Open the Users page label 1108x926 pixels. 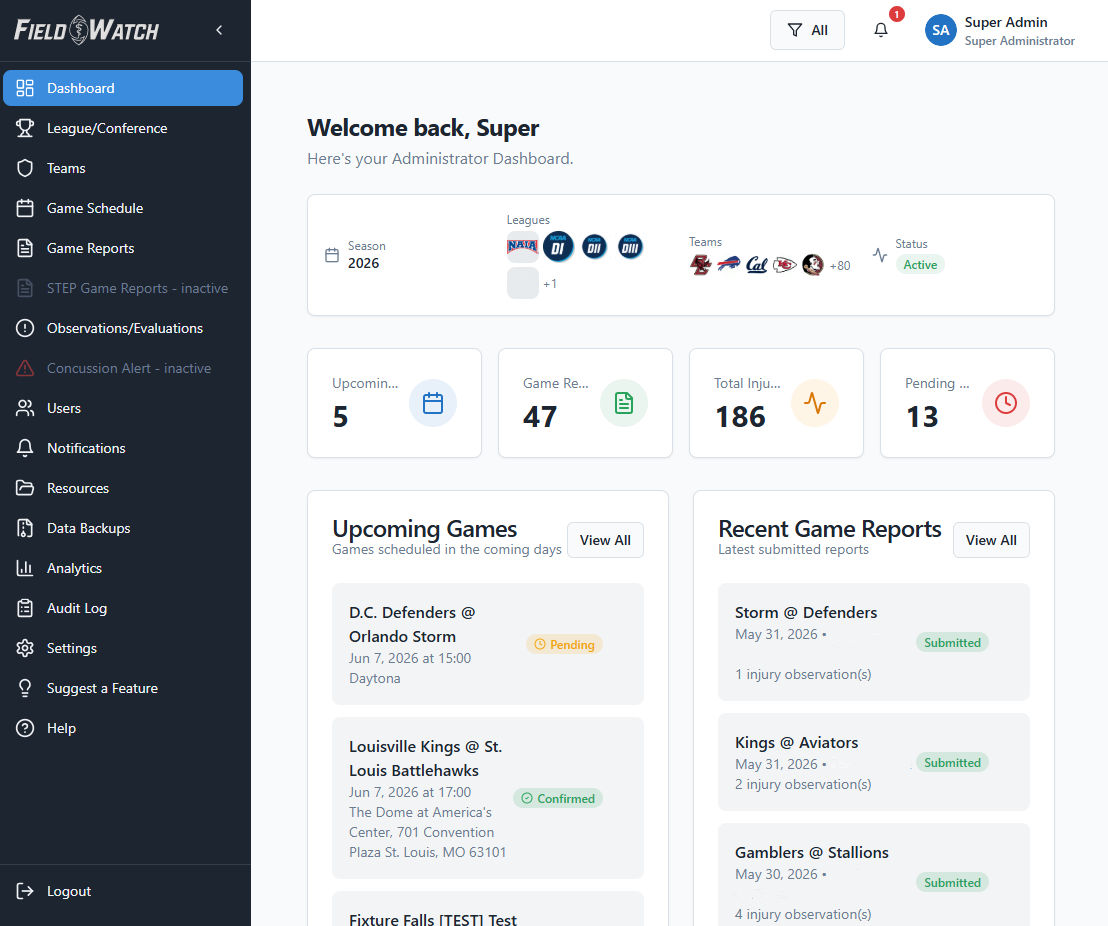(x=64, y=408)
